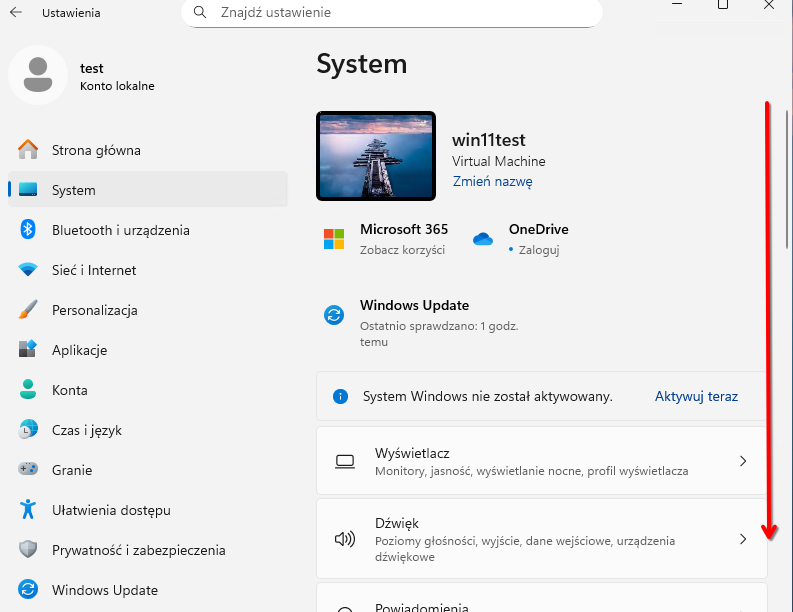Open Windows Update in the sidebar
This screenshot has height=612, width=793.
(x=148, y=589)
